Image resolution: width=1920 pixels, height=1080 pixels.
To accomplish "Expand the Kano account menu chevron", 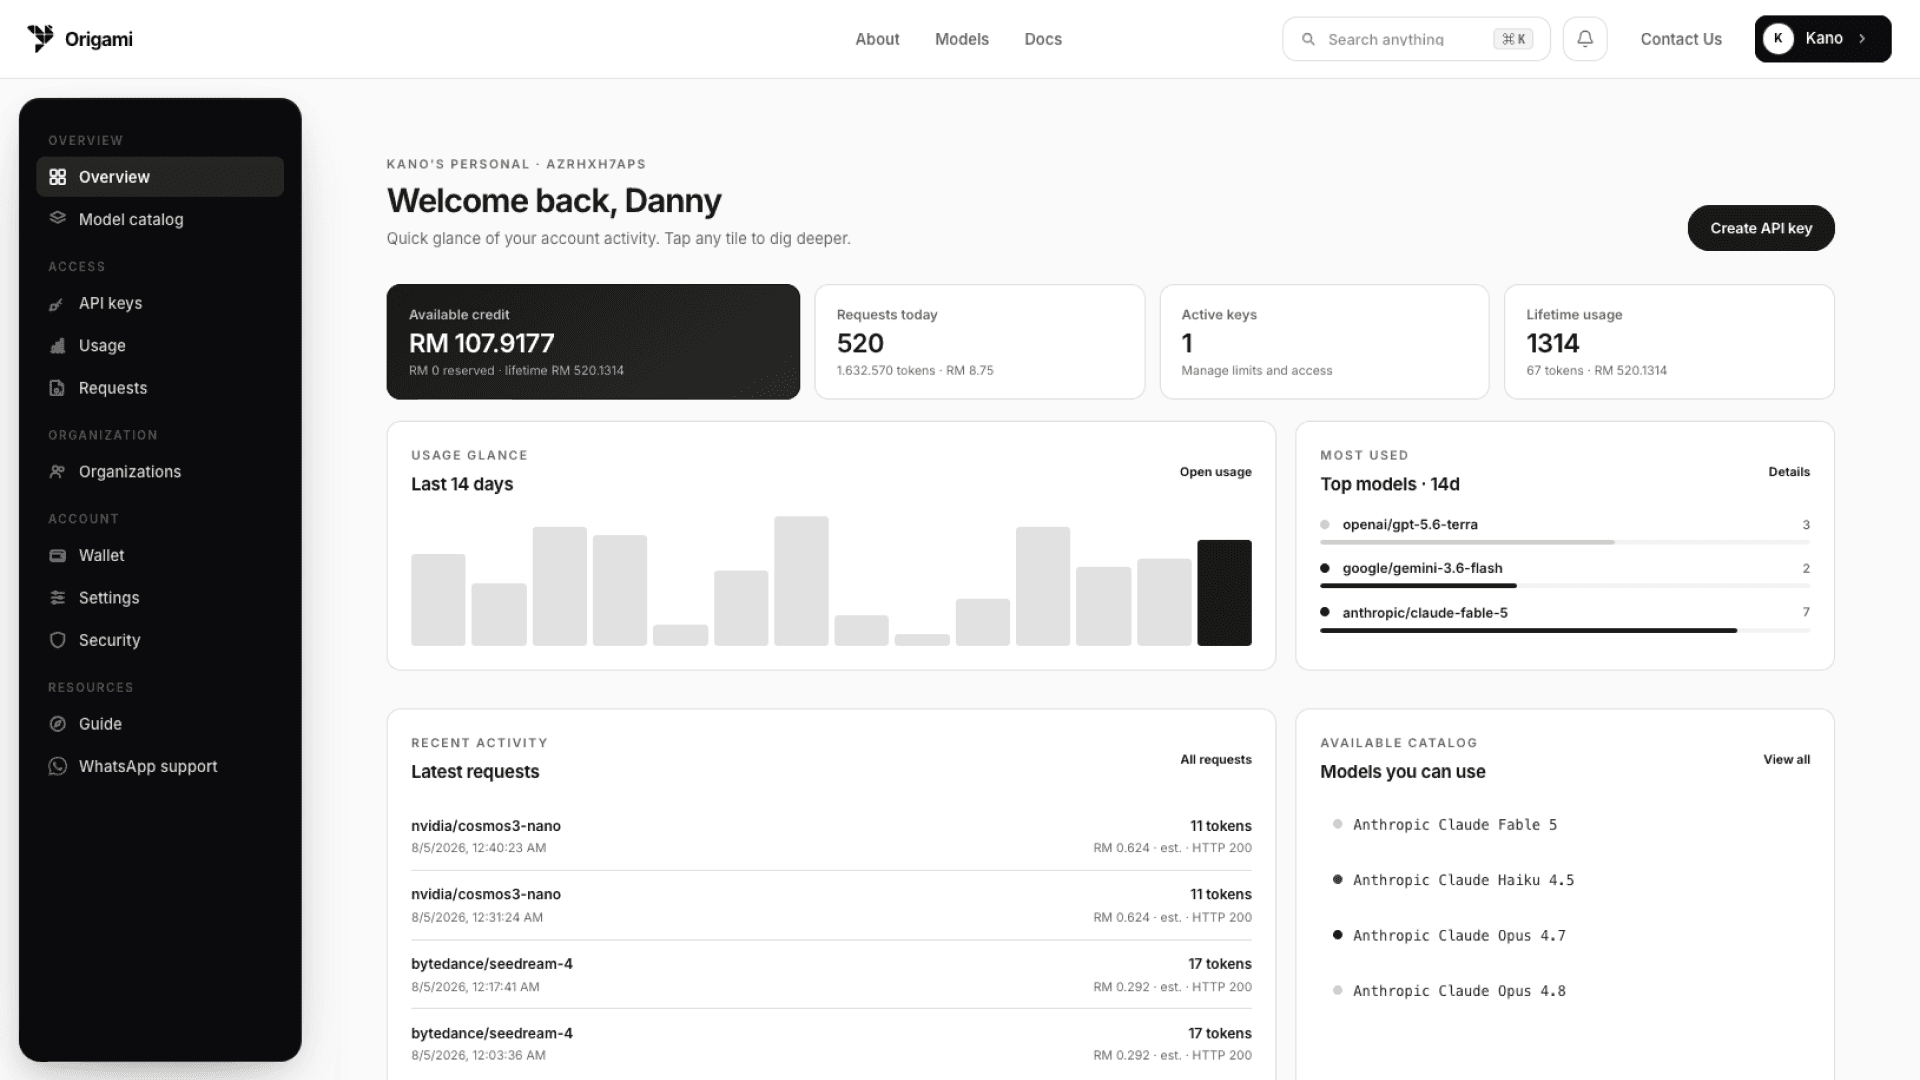I will coord(1862,39).
